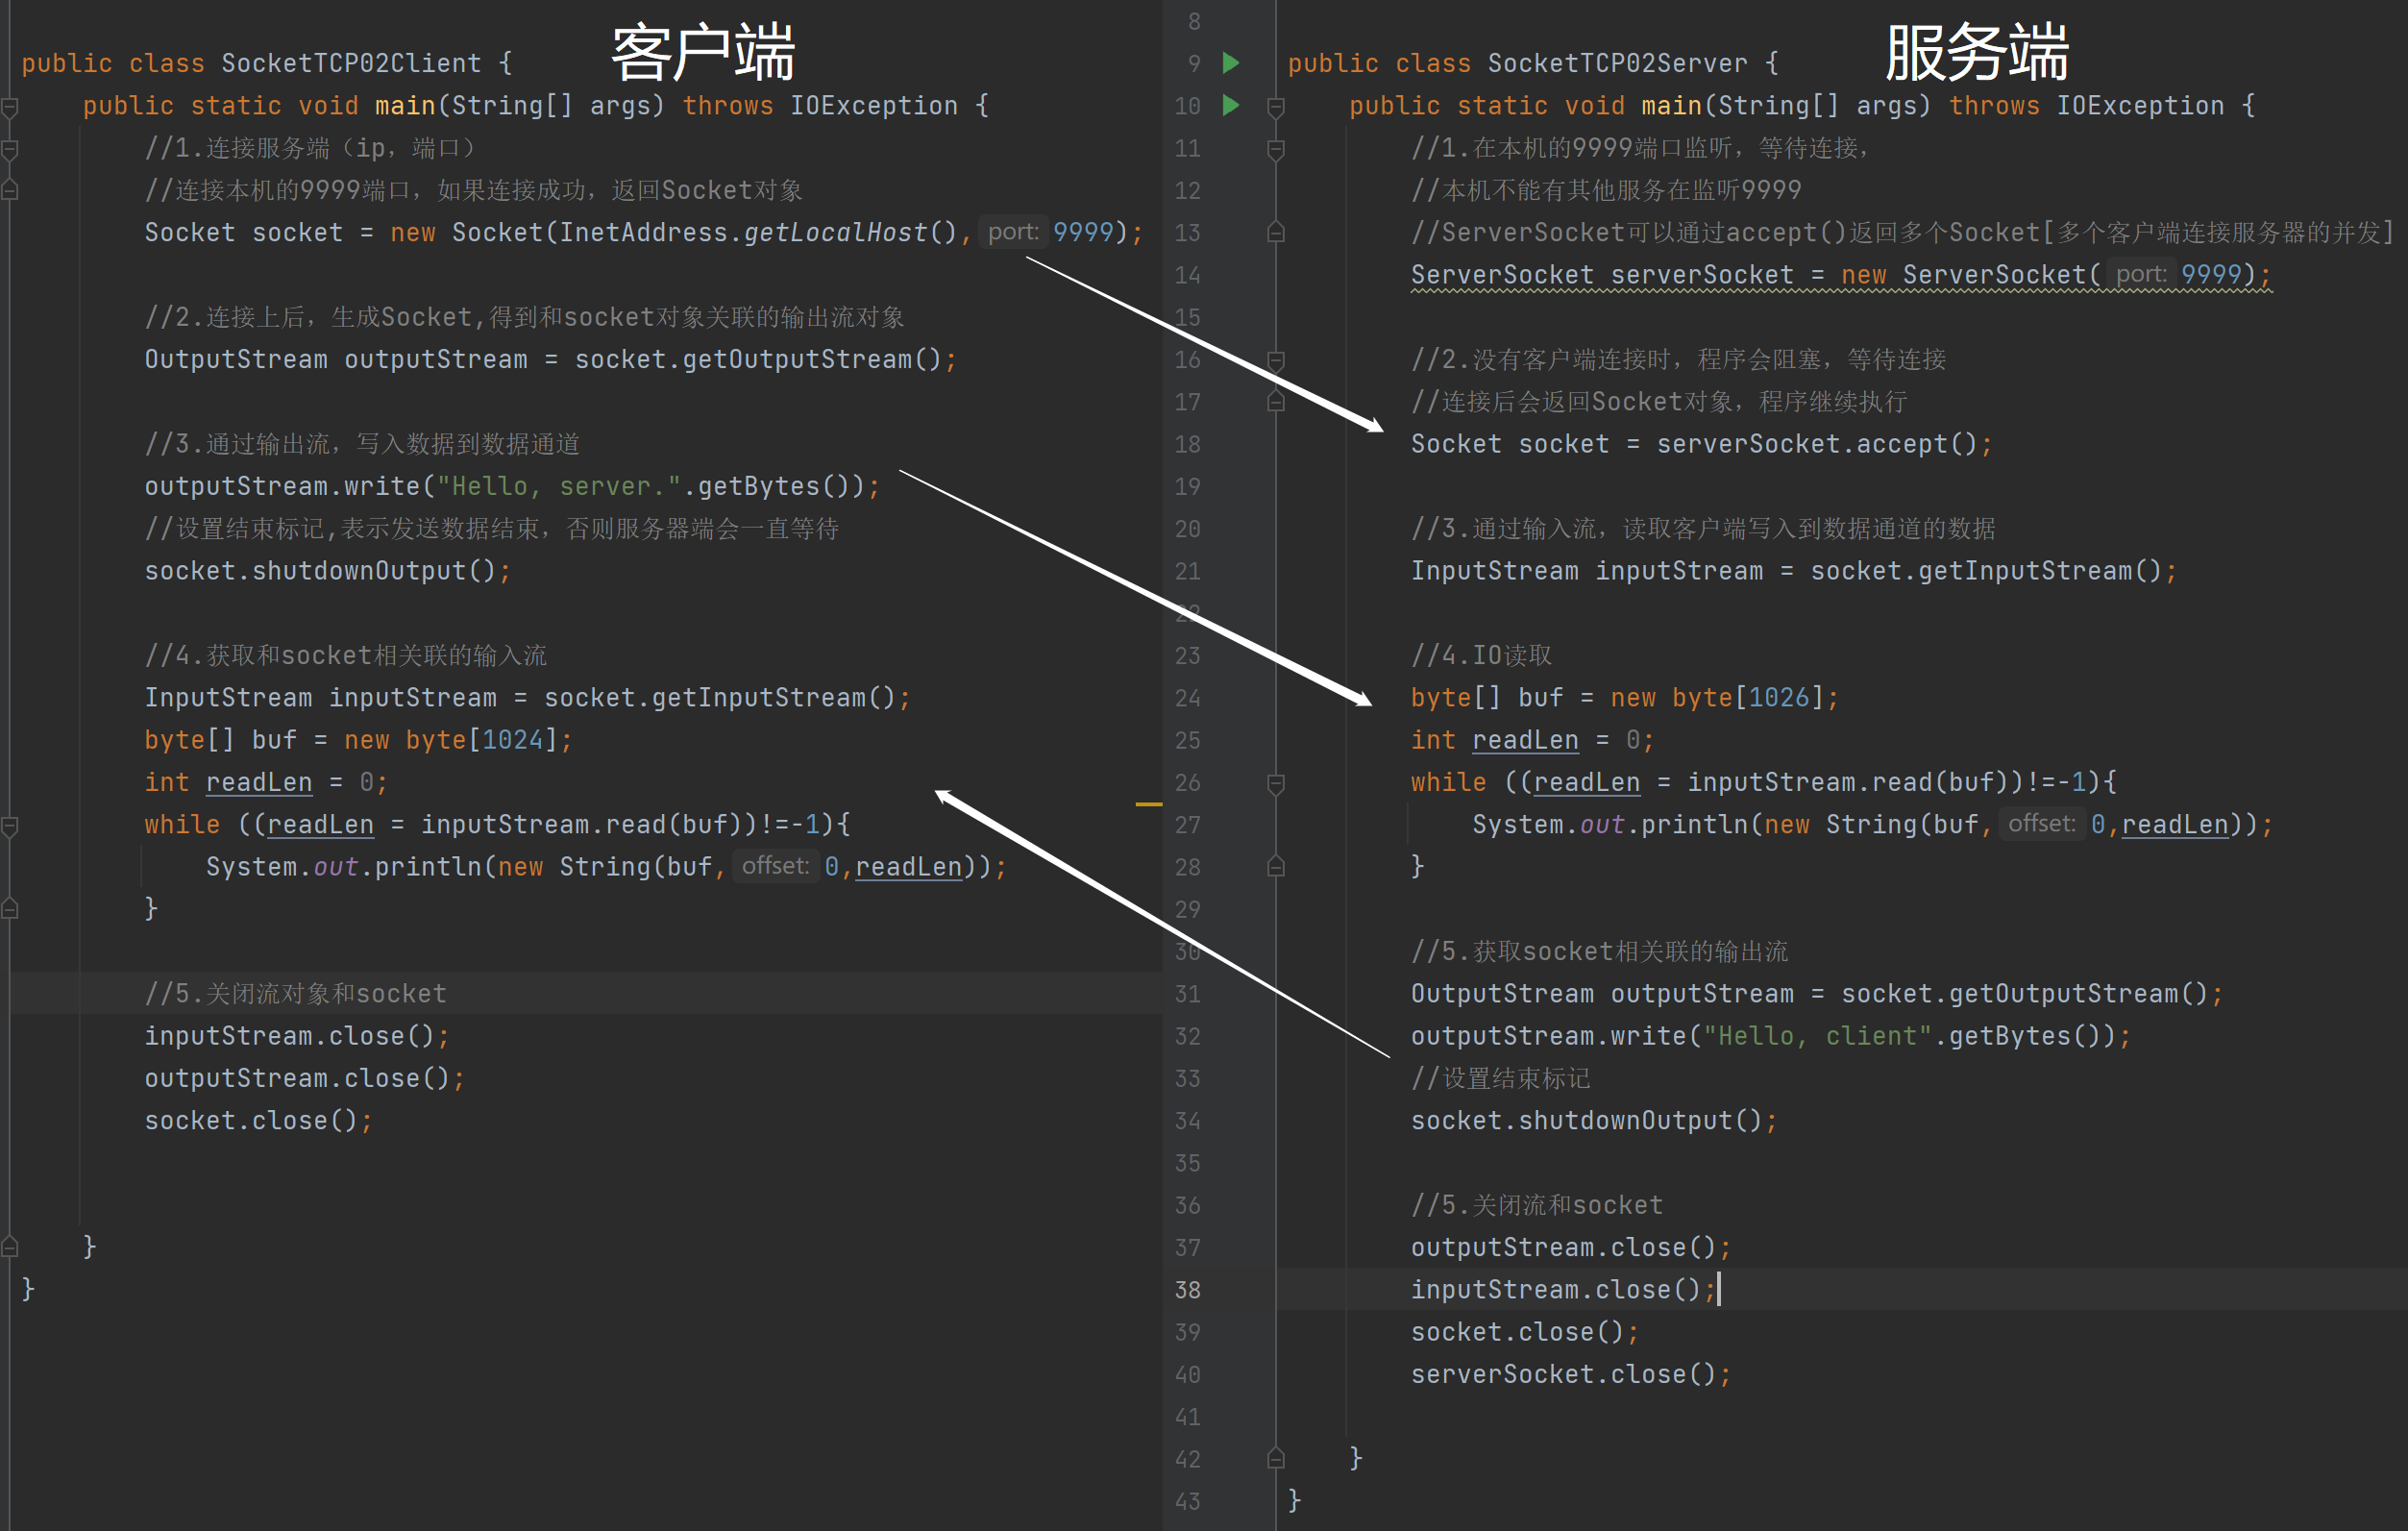The width and height of the screenshot is (2408, 1531).
Task: Click line number 8 in server gutter
Action: (1194, 21)
